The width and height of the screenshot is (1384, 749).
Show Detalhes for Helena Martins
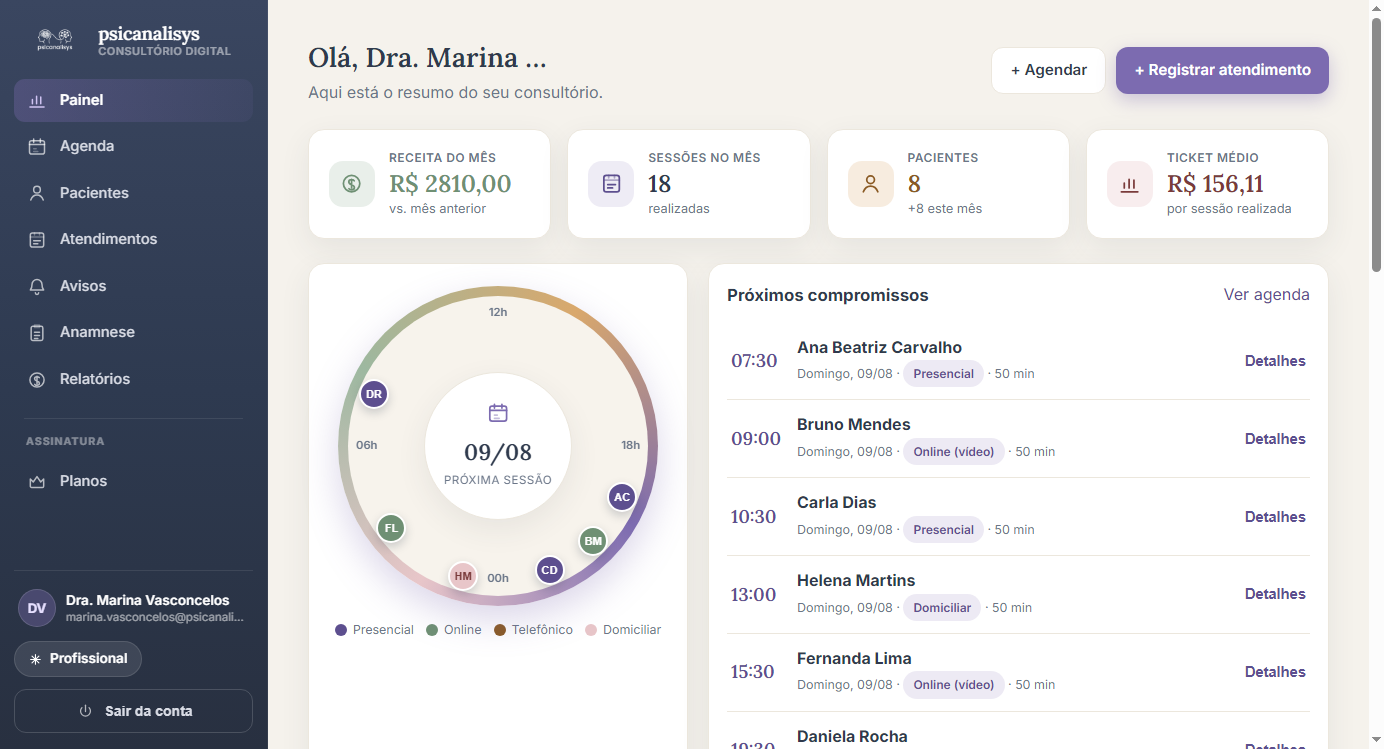pos(1275,594)
